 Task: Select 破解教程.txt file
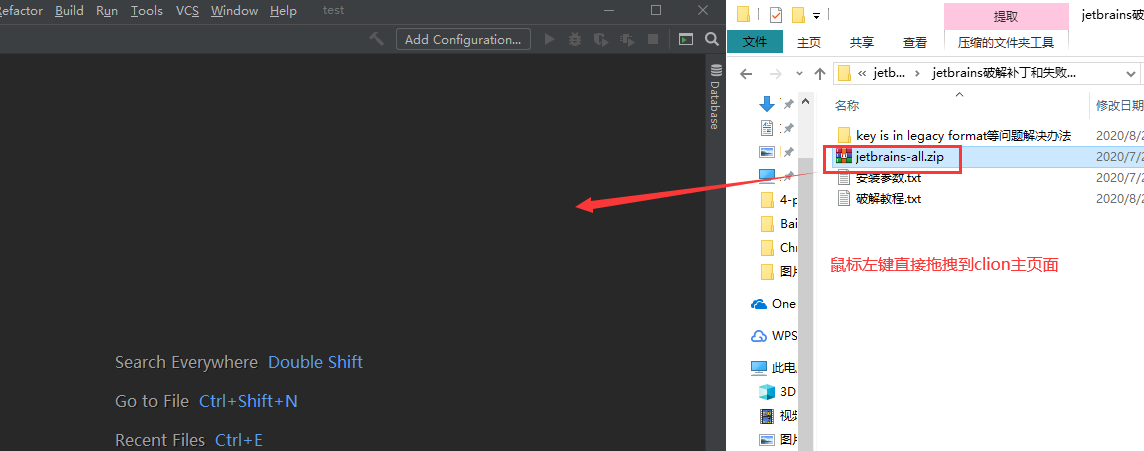[878, 198]
